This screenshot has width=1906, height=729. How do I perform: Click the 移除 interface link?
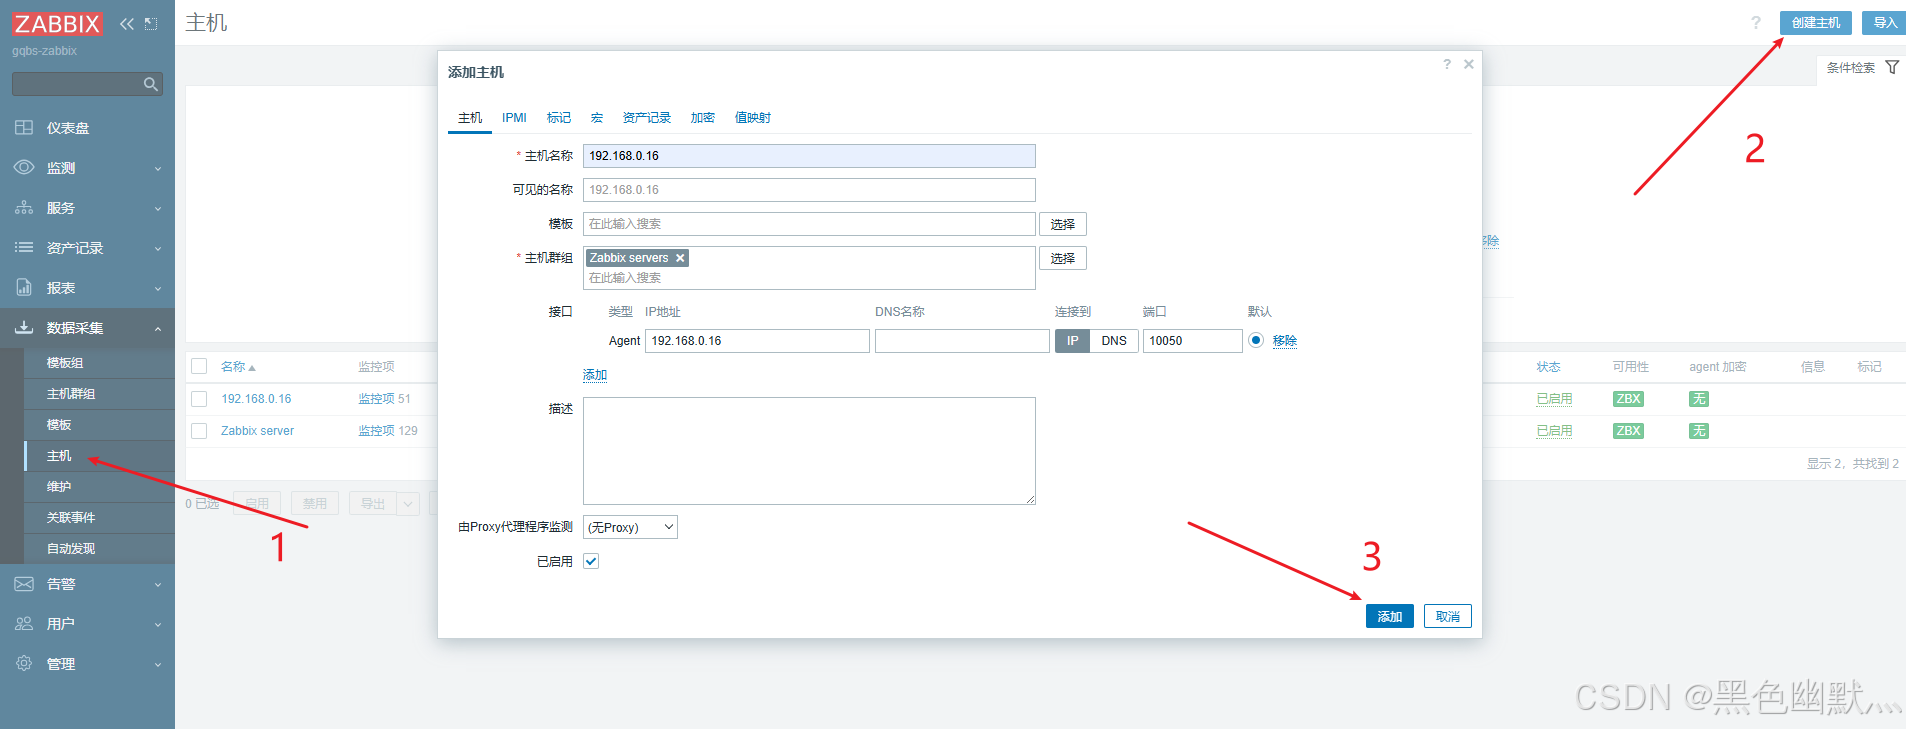(x=1285, y=341)
